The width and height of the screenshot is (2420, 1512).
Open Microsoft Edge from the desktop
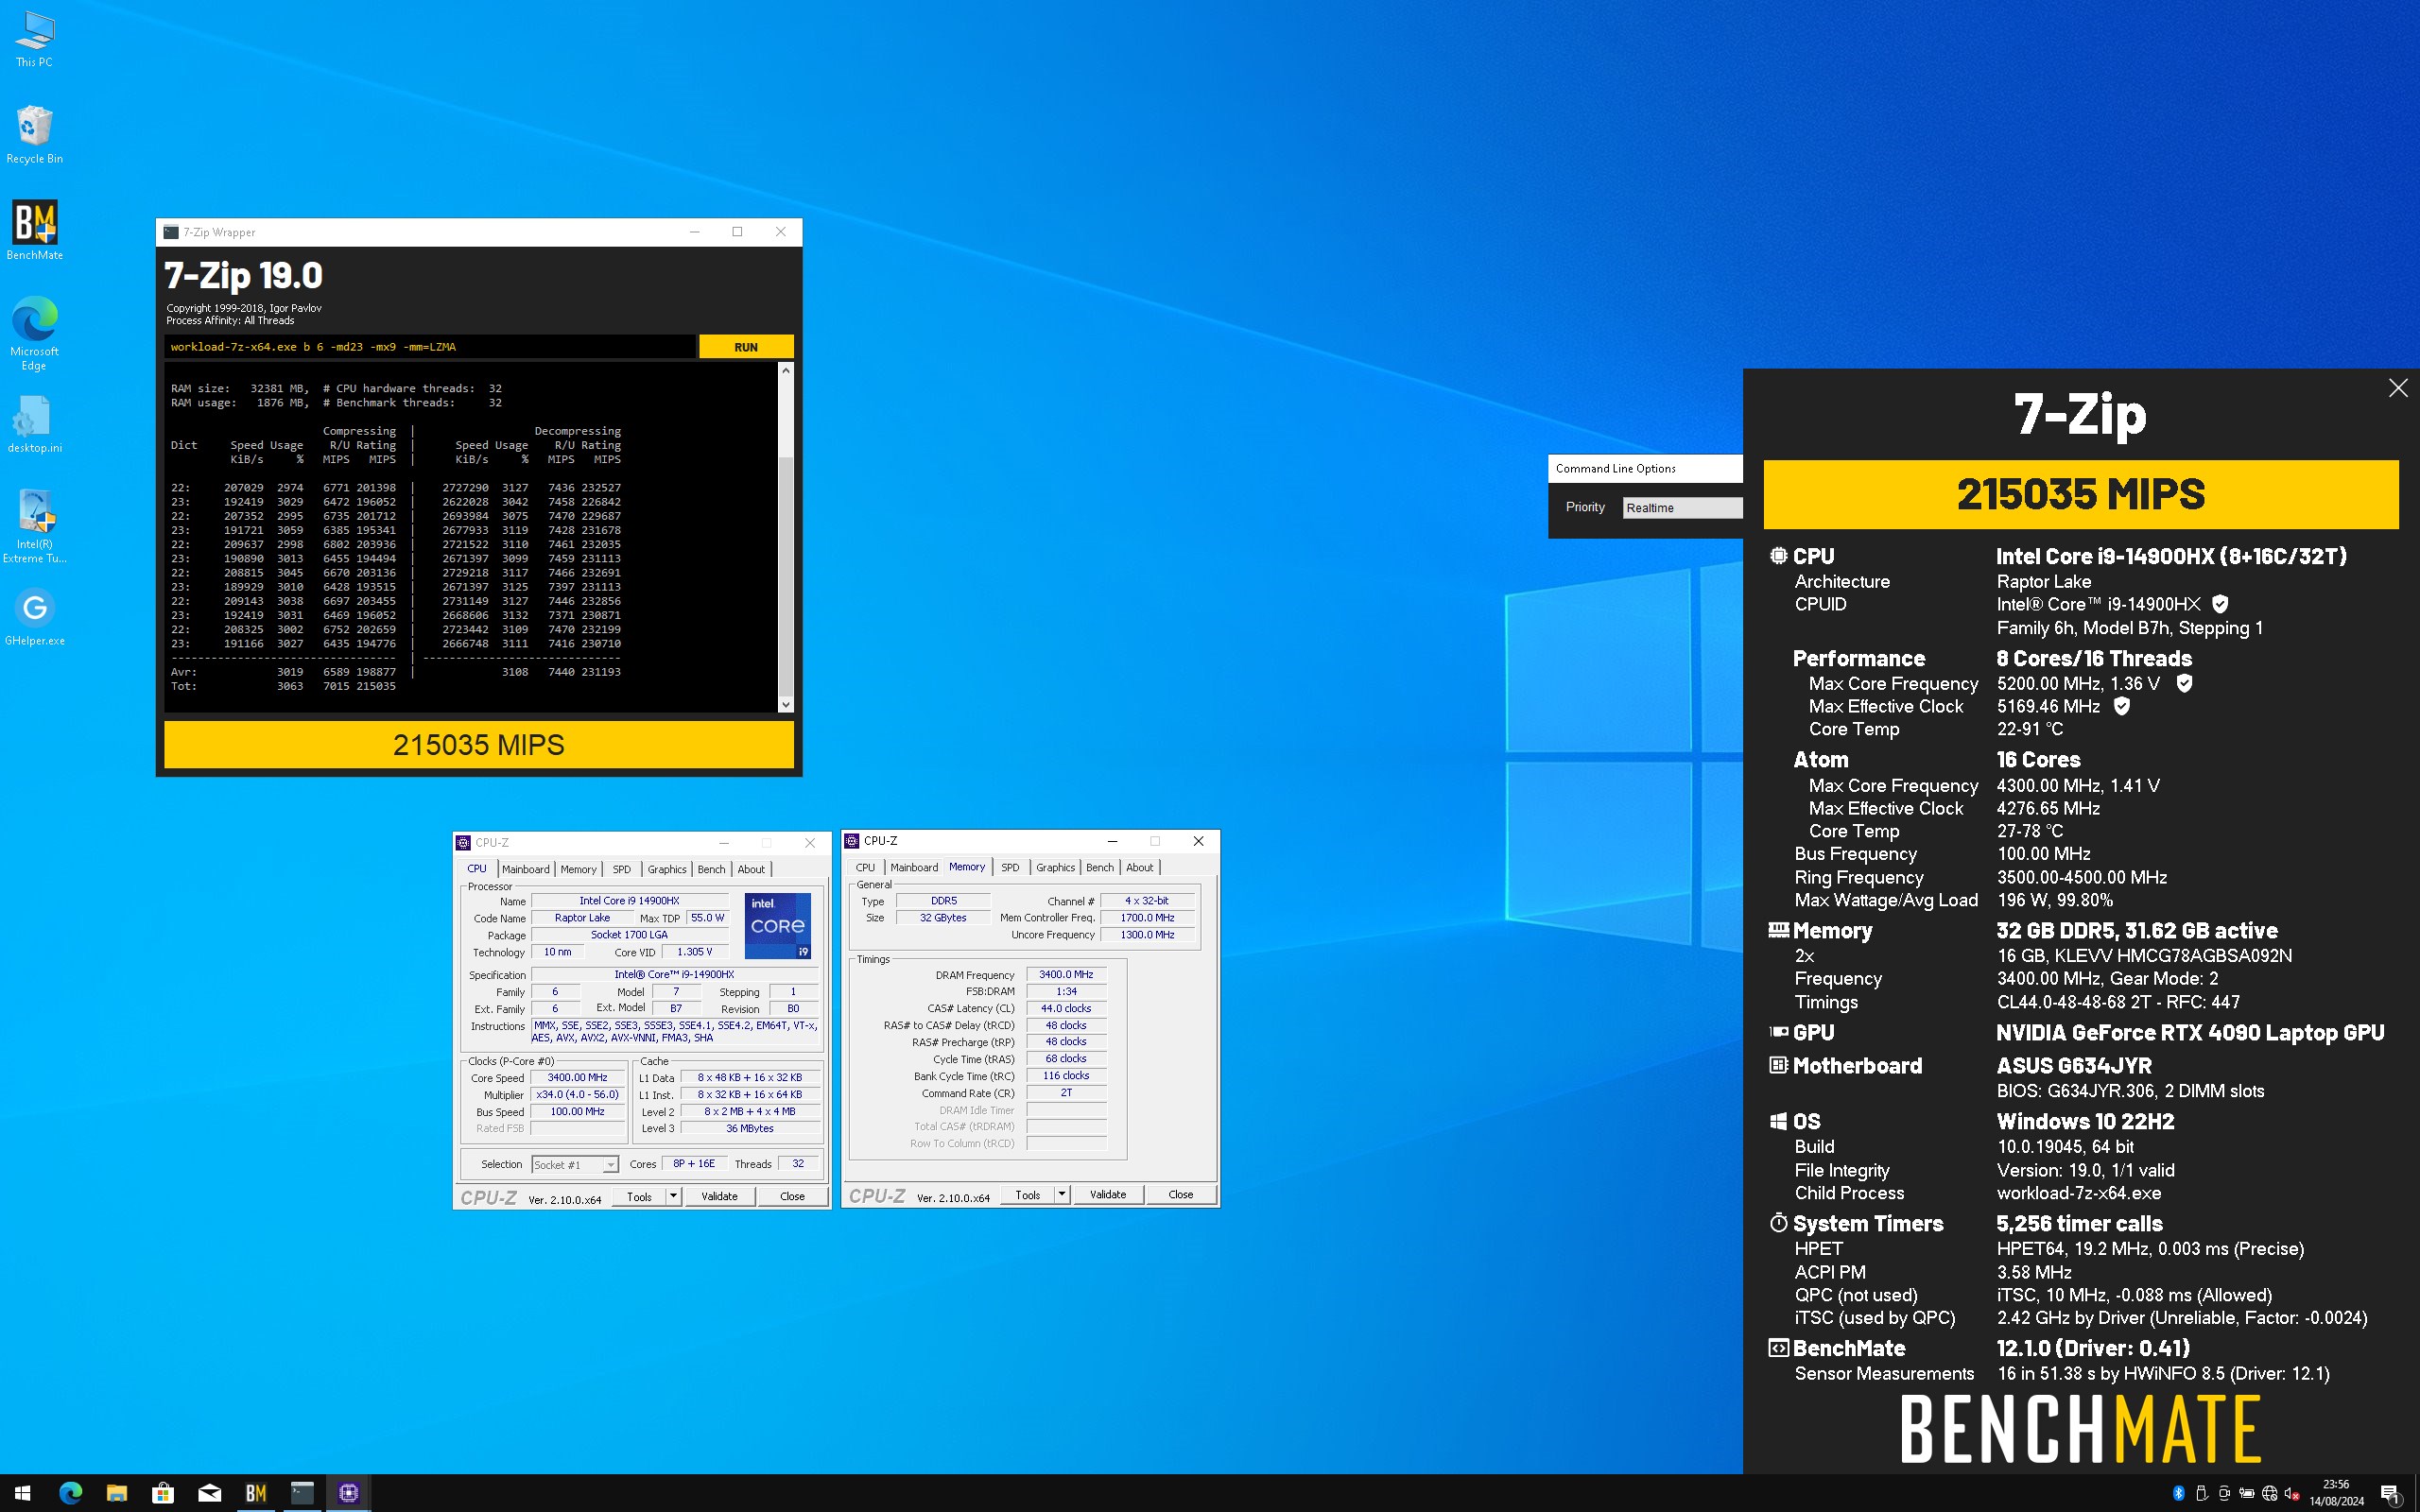[34, 334]
